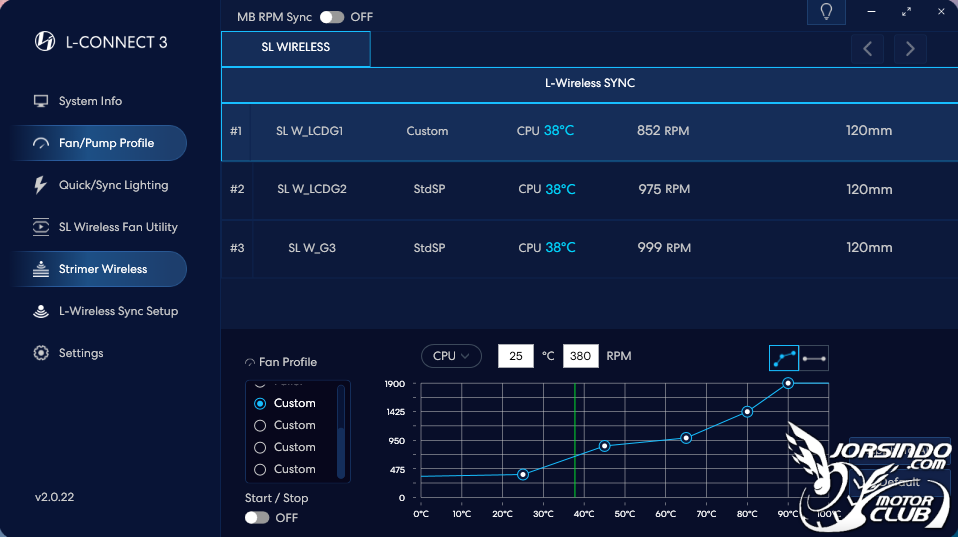Click 120mm size in row #1

(869, 131)
